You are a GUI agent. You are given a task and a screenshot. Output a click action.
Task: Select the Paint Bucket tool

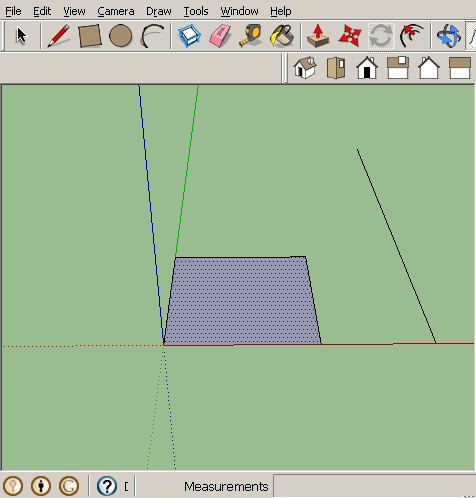point(282,36)
